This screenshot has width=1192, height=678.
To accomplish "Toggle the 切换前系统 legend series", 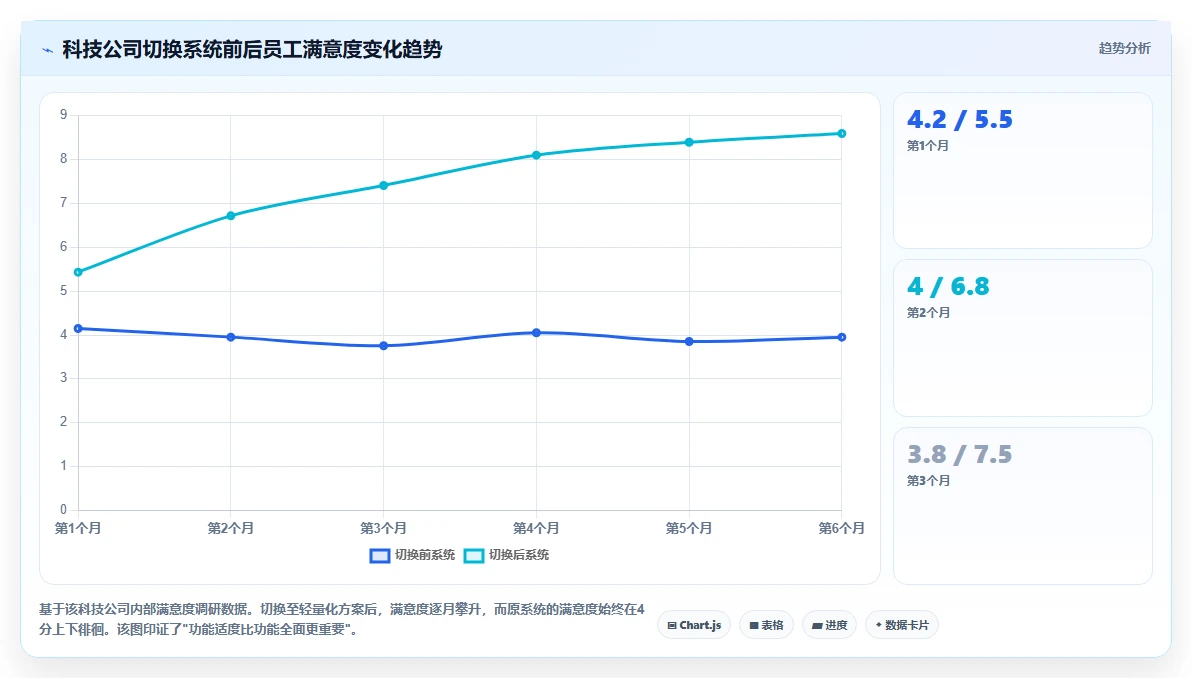I will click(x=412, y=555).
